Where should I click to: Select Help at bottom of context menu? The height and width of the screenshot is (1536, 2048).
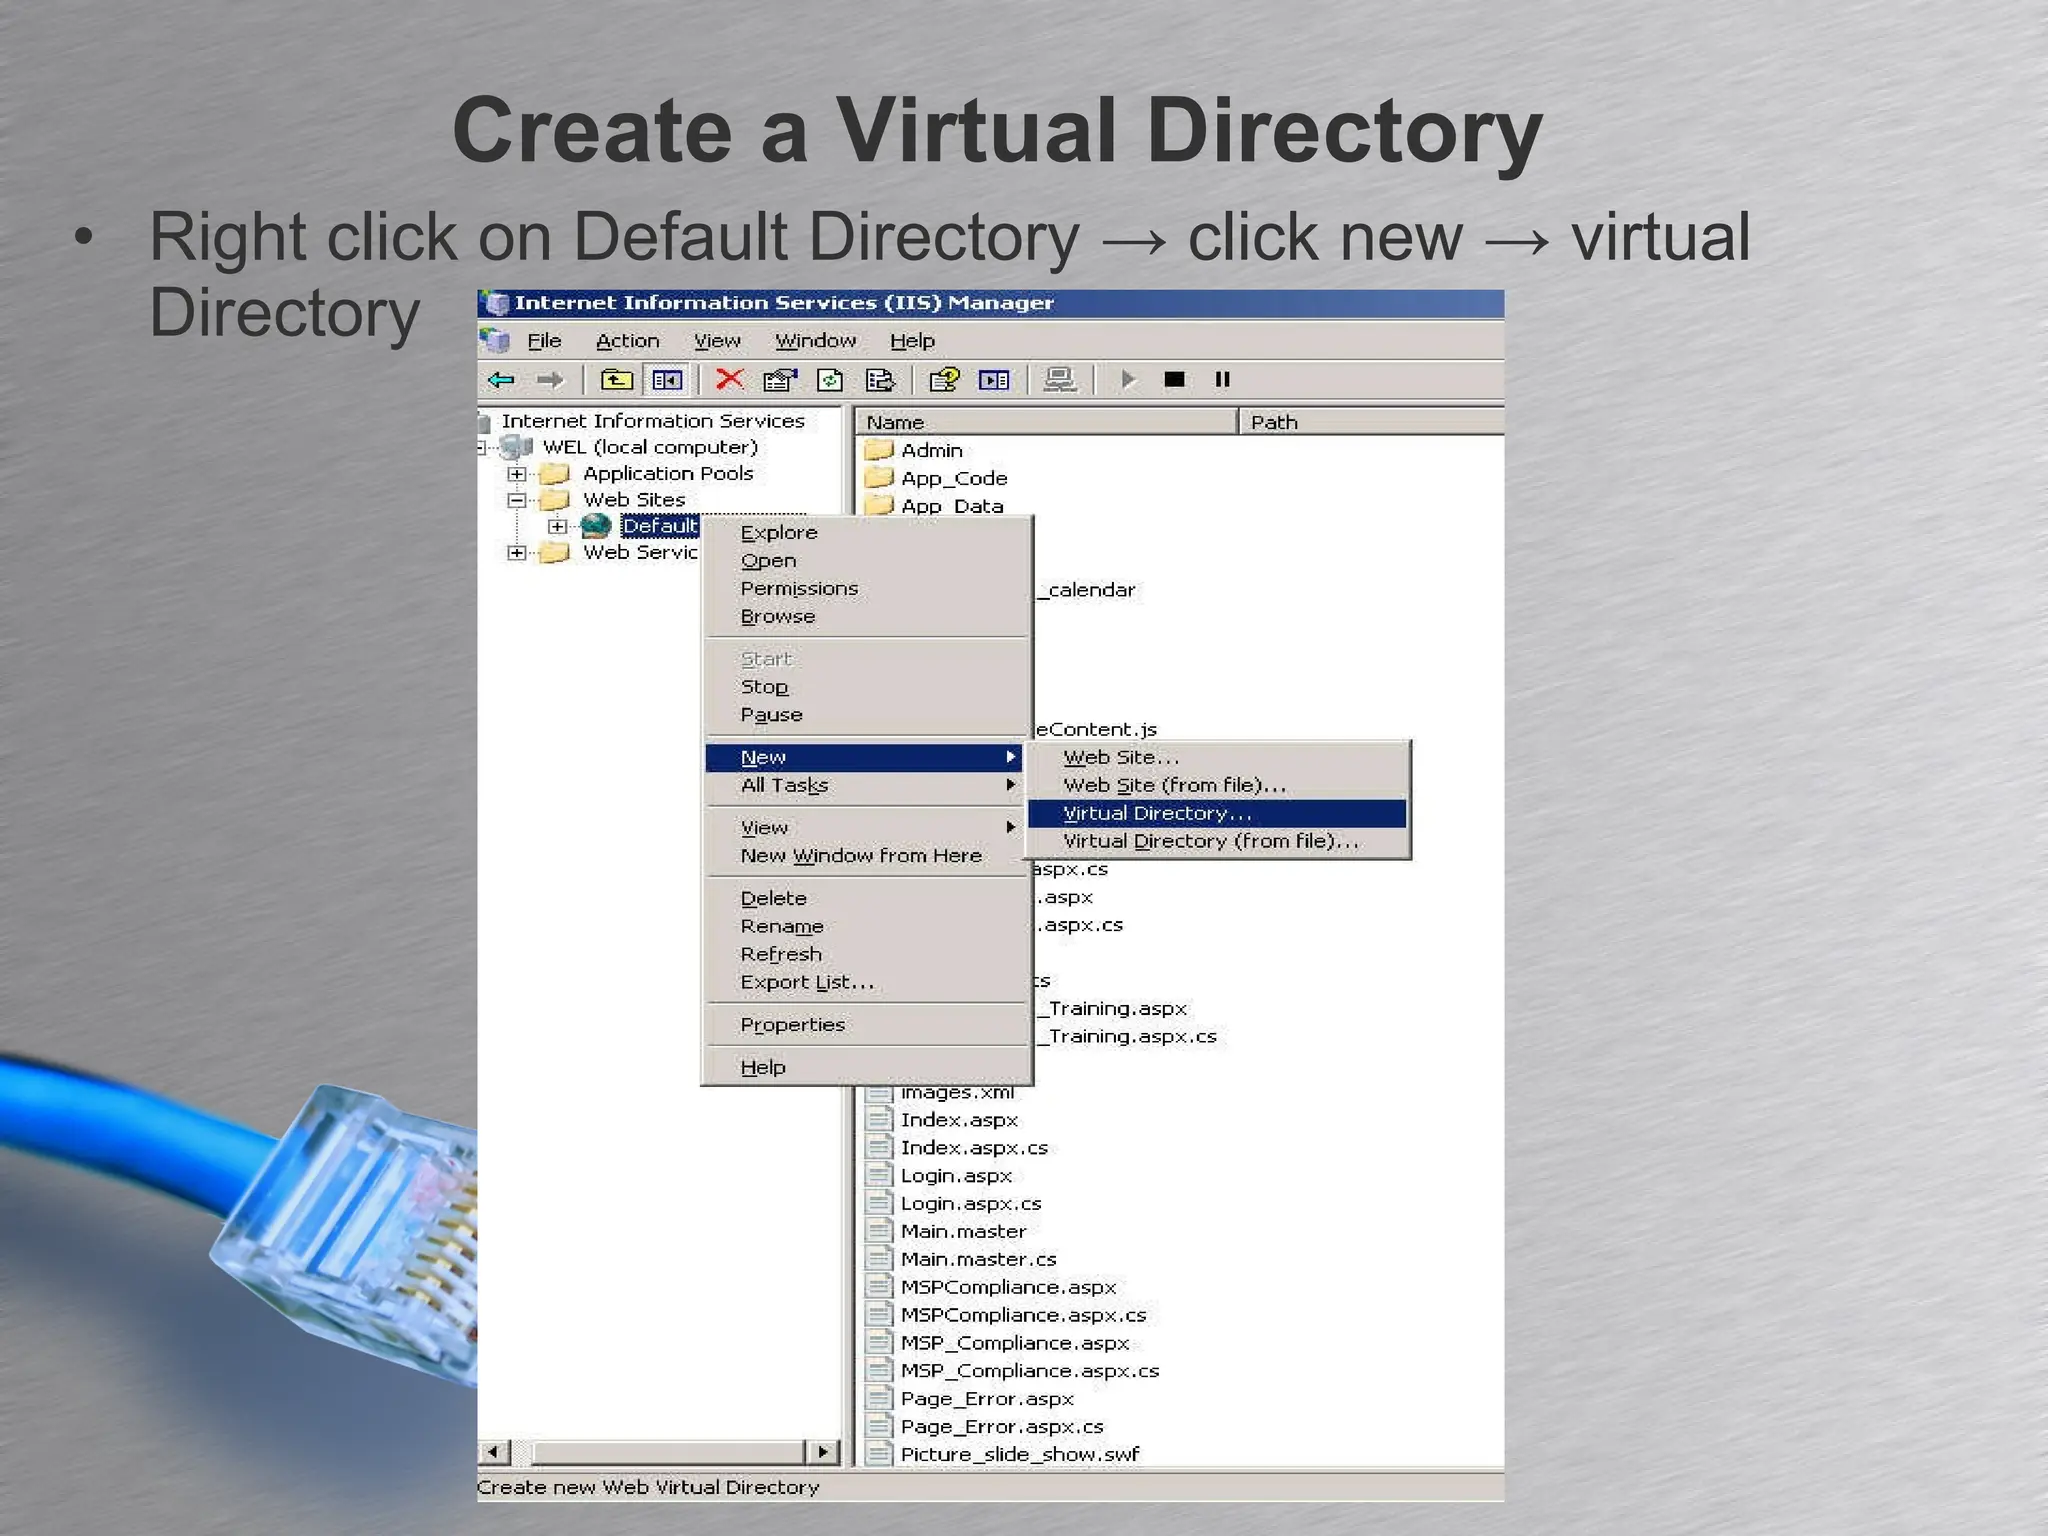coord(866,1067)
